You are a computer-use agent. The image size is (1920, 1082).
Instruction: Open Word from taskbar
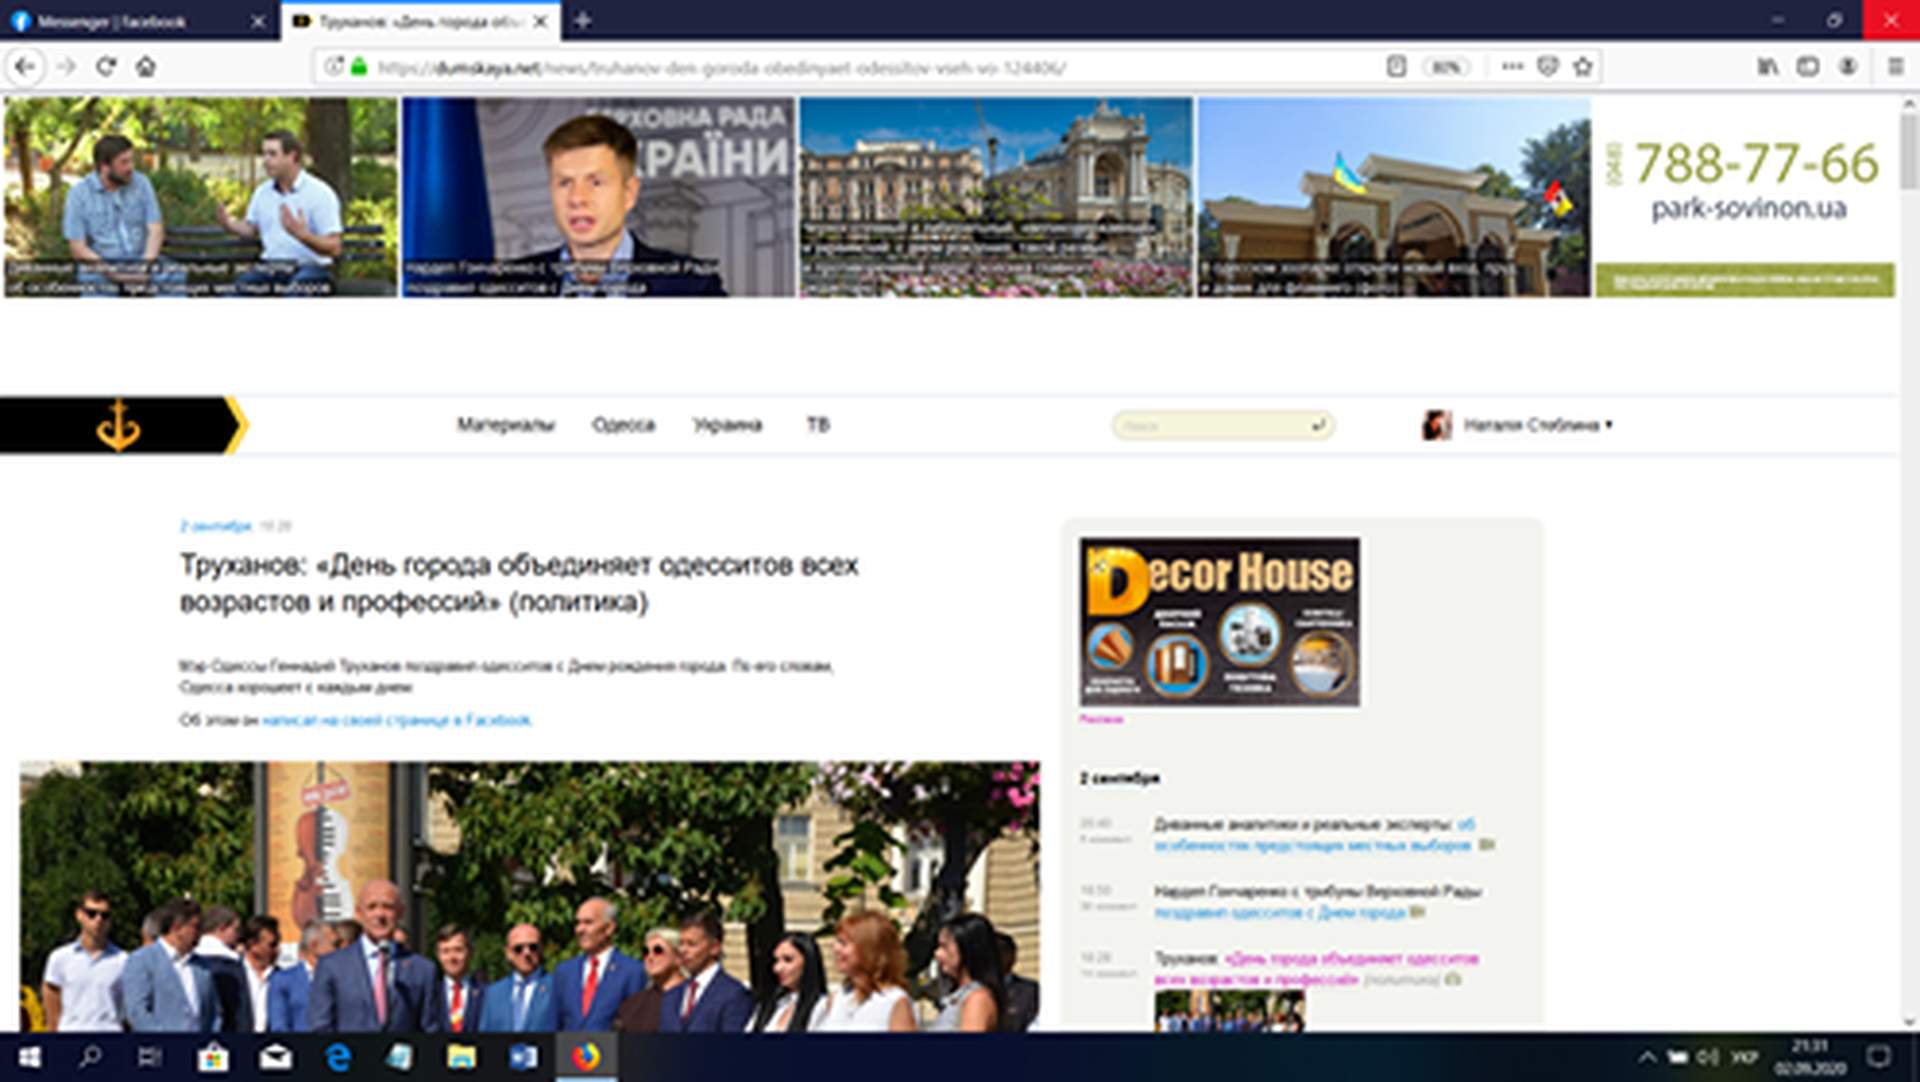coord(523,1057)
